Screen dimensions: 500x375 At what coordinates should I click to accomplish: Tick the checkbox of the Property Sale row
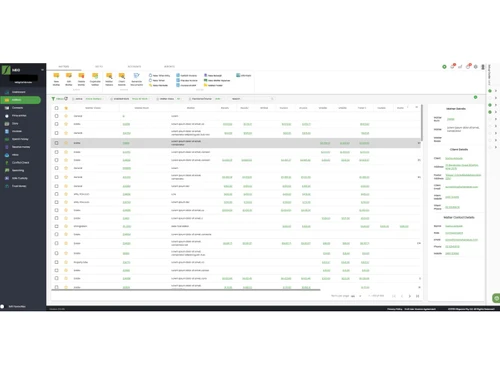56,262
